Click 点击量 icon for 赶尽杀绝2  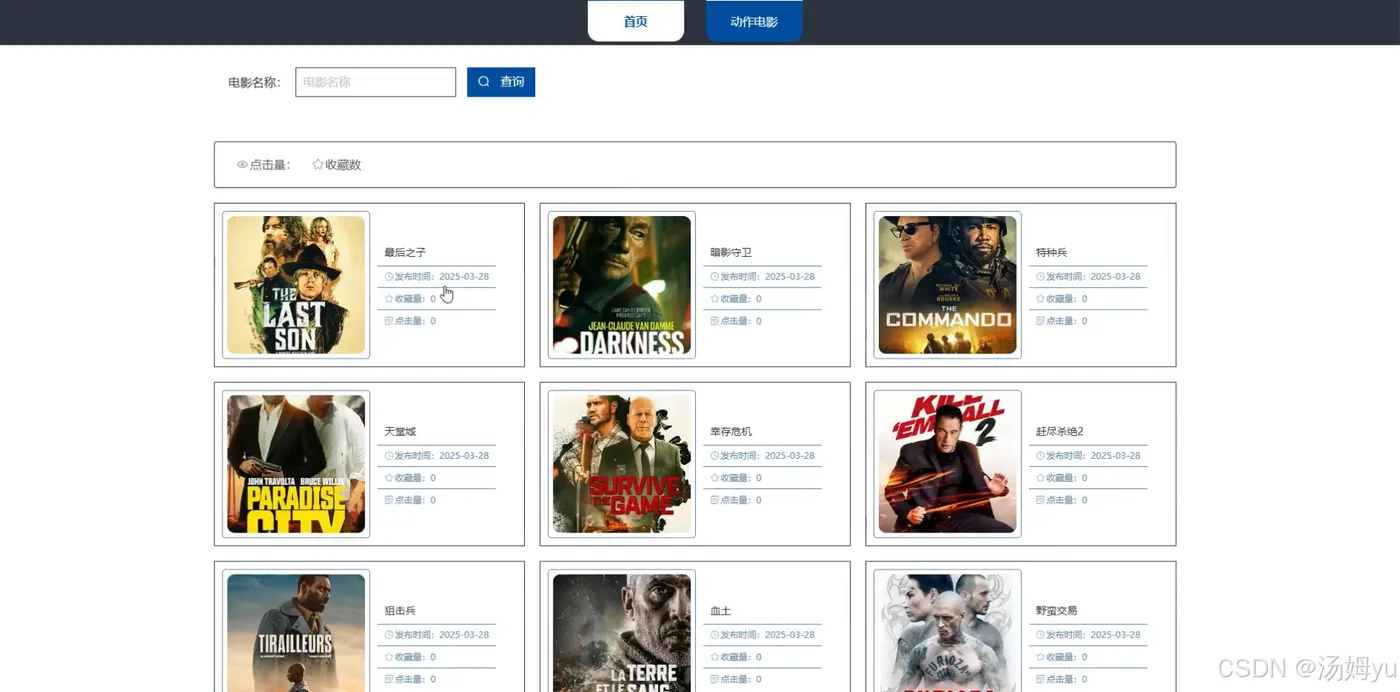coord(1041,500)
